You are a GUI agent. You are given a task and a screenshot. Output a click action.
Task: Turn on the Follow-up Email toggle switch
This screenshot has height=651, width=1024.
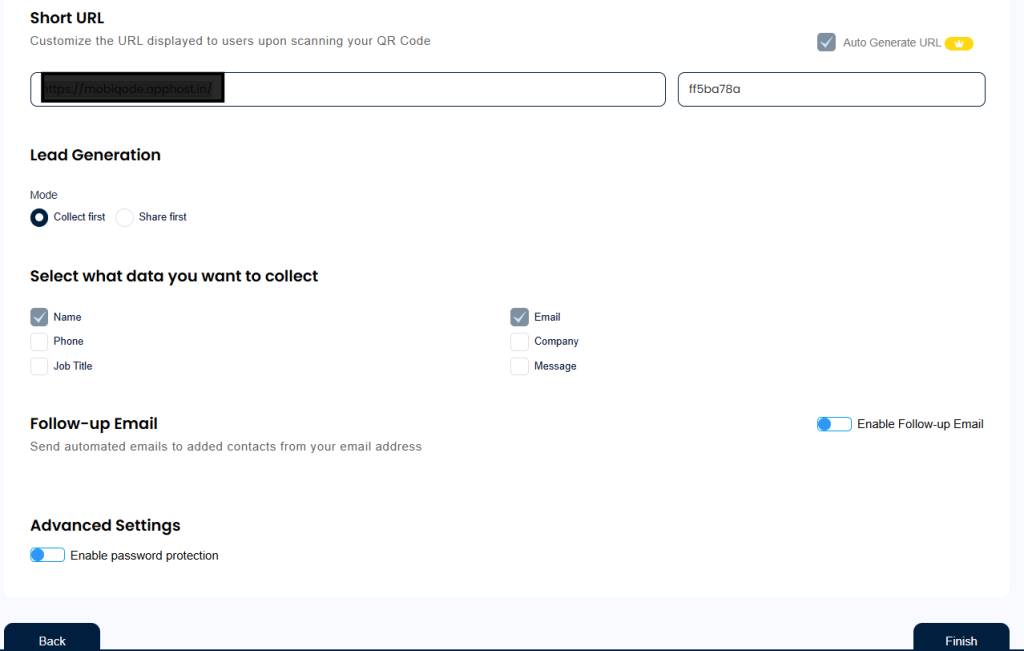pyautogui.click(x=834, y=424)
